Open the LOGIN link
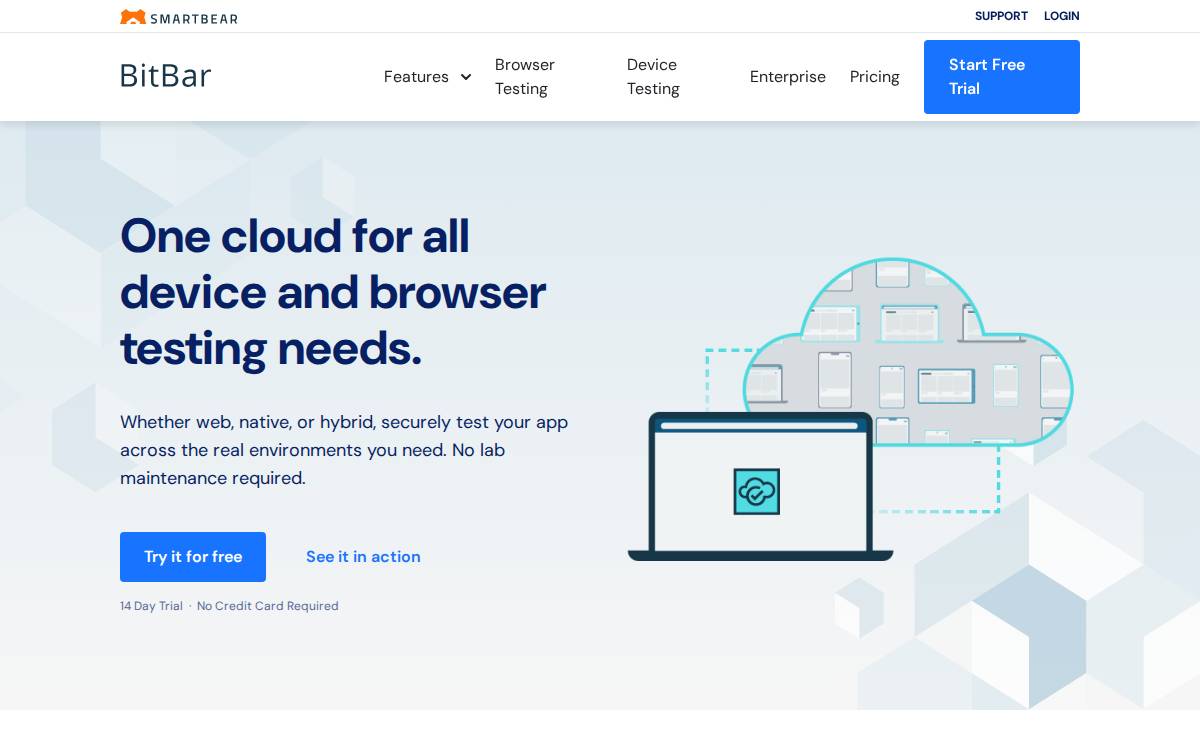1200x750 pixels. click(x=1061, y=16)
